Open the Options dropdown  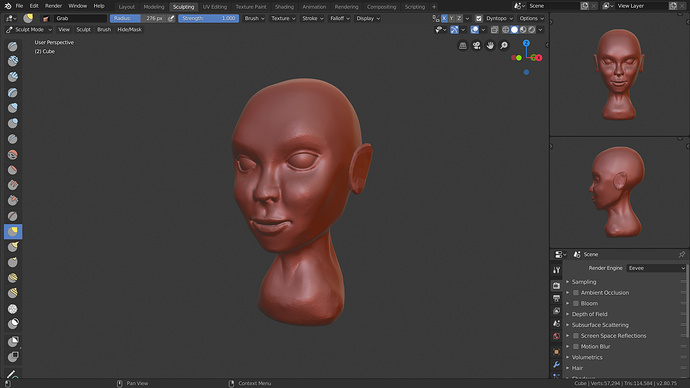531,18
